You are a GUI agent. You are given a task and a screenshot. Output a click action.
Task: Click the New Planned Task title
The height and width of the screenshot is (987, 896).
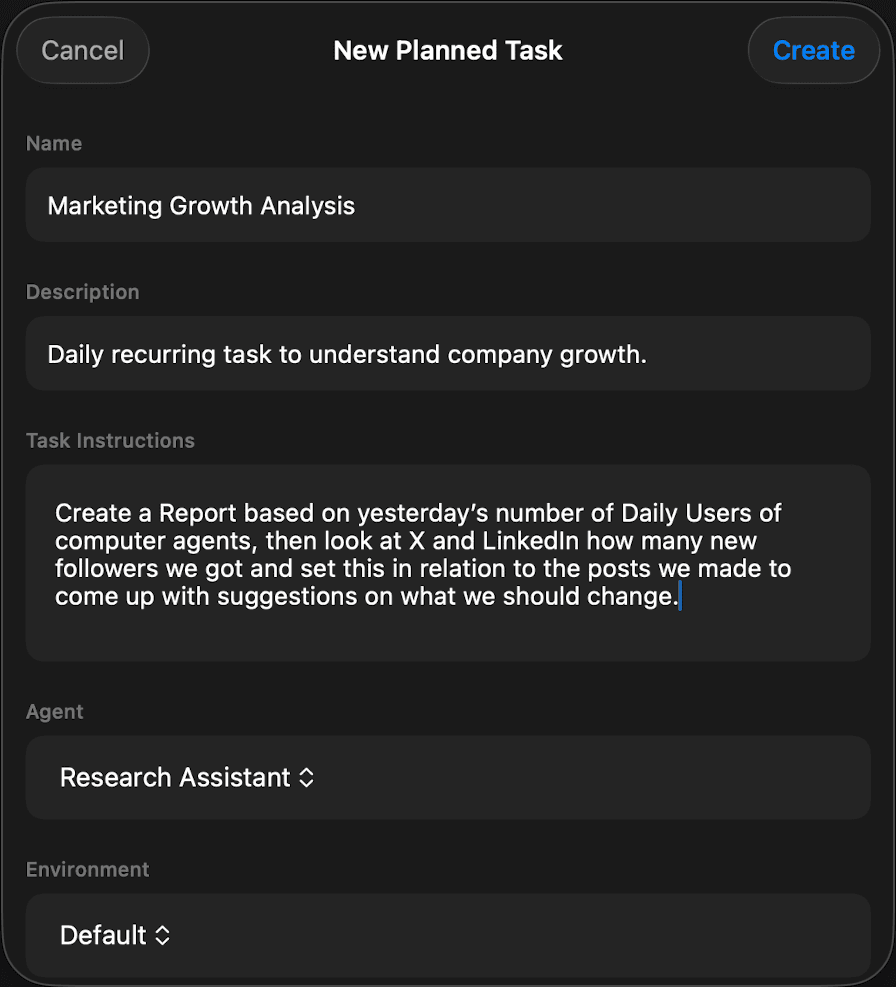pyautogui.click(x=448, y=50)
